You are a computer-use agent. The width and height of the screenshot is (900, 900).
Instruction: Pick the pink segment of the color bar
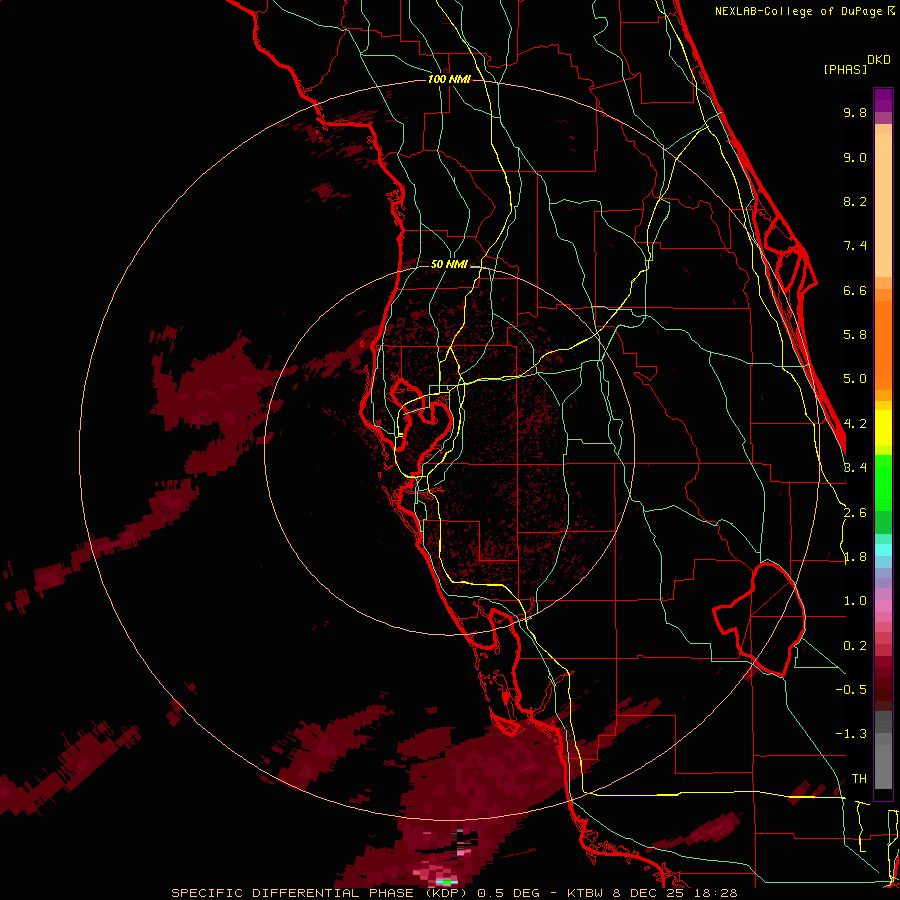(x=883, y=606)
